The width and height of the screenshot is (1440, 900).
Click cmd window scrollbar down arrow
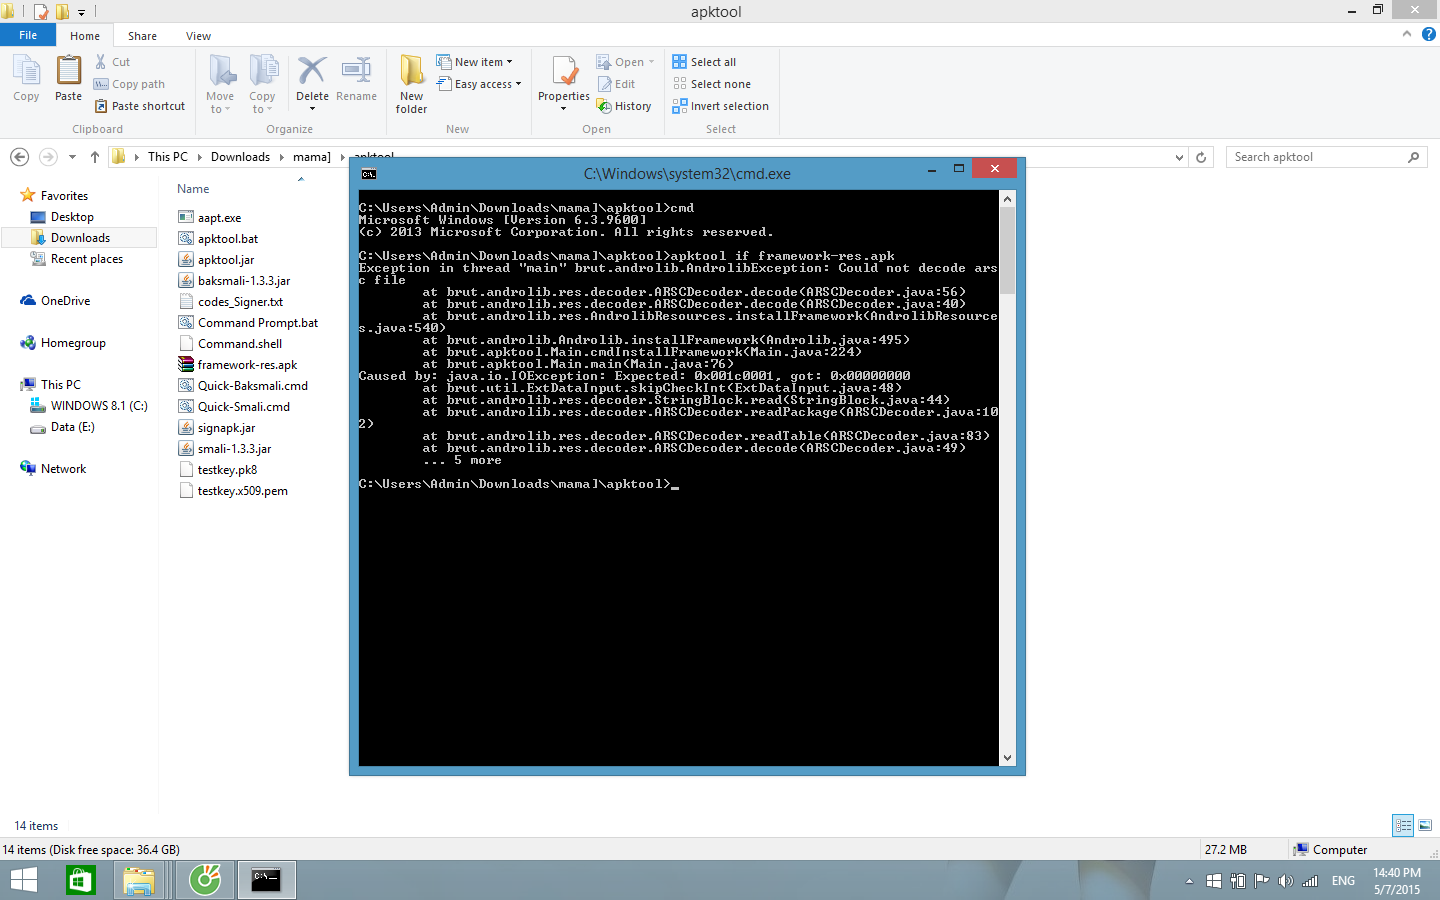[1007, 758]
